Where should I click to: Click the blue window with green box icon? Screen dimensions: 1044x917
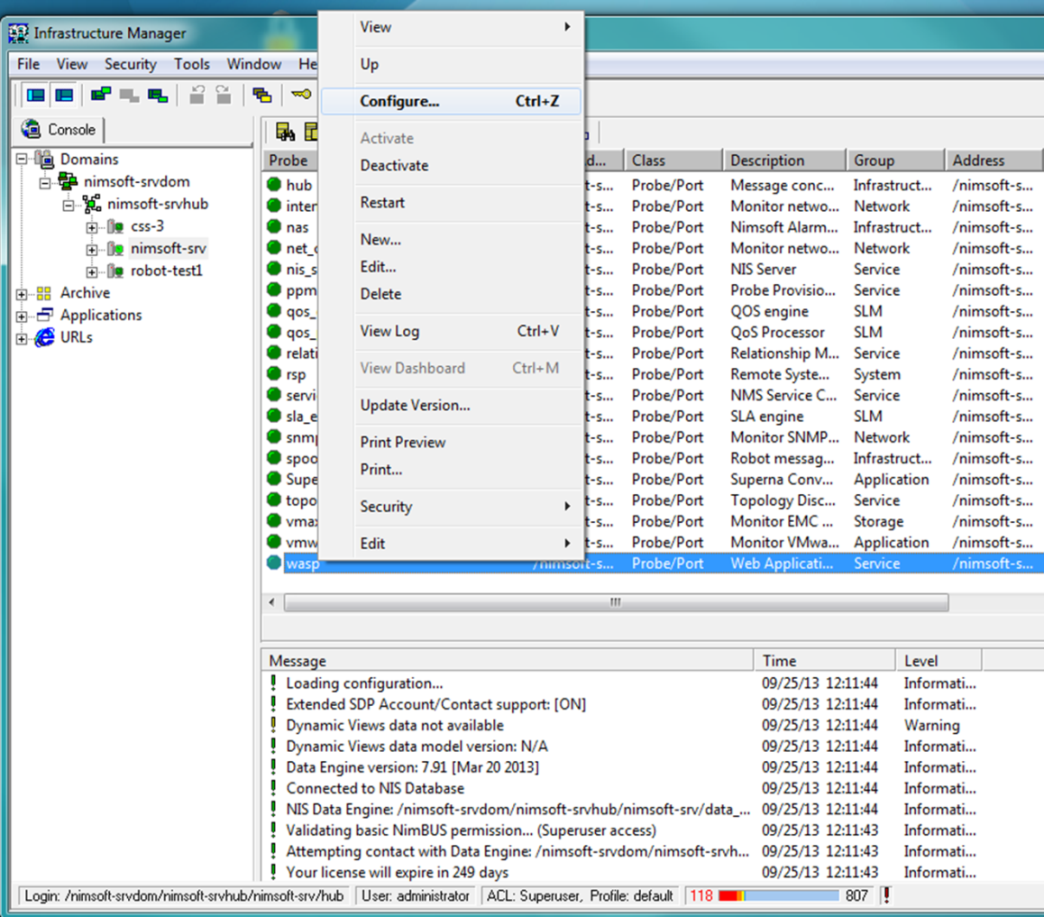click(158, 95)
